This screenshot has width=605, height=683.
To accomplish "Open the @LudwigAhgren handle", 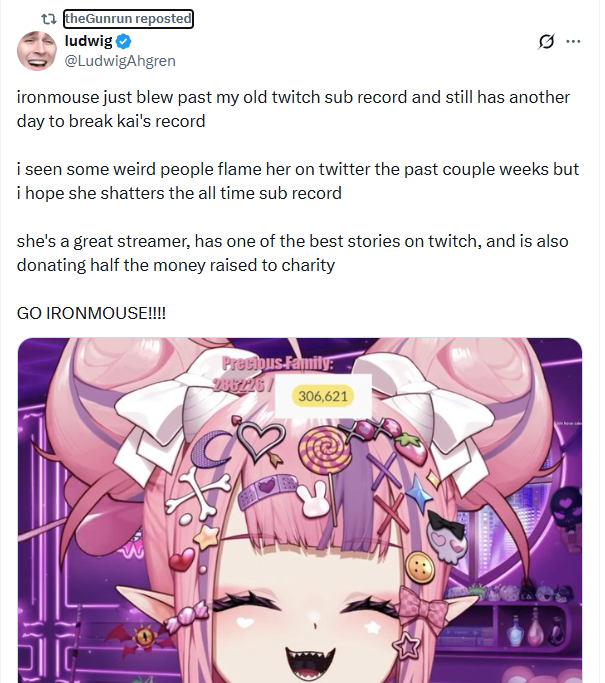I will [x=120, y=61].
